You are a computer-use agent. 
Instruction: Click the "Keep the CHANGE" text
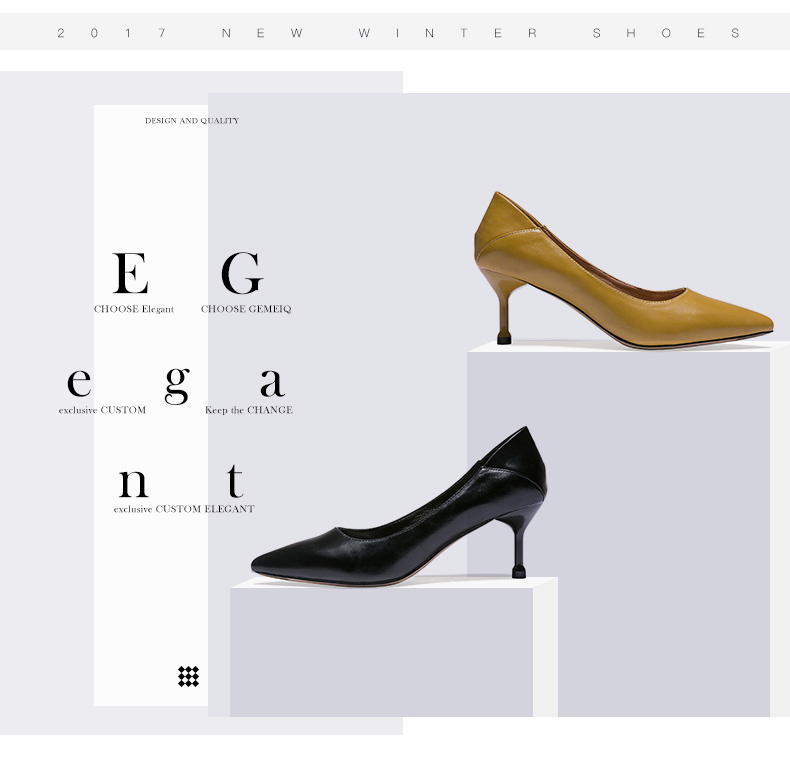point(249,410)
